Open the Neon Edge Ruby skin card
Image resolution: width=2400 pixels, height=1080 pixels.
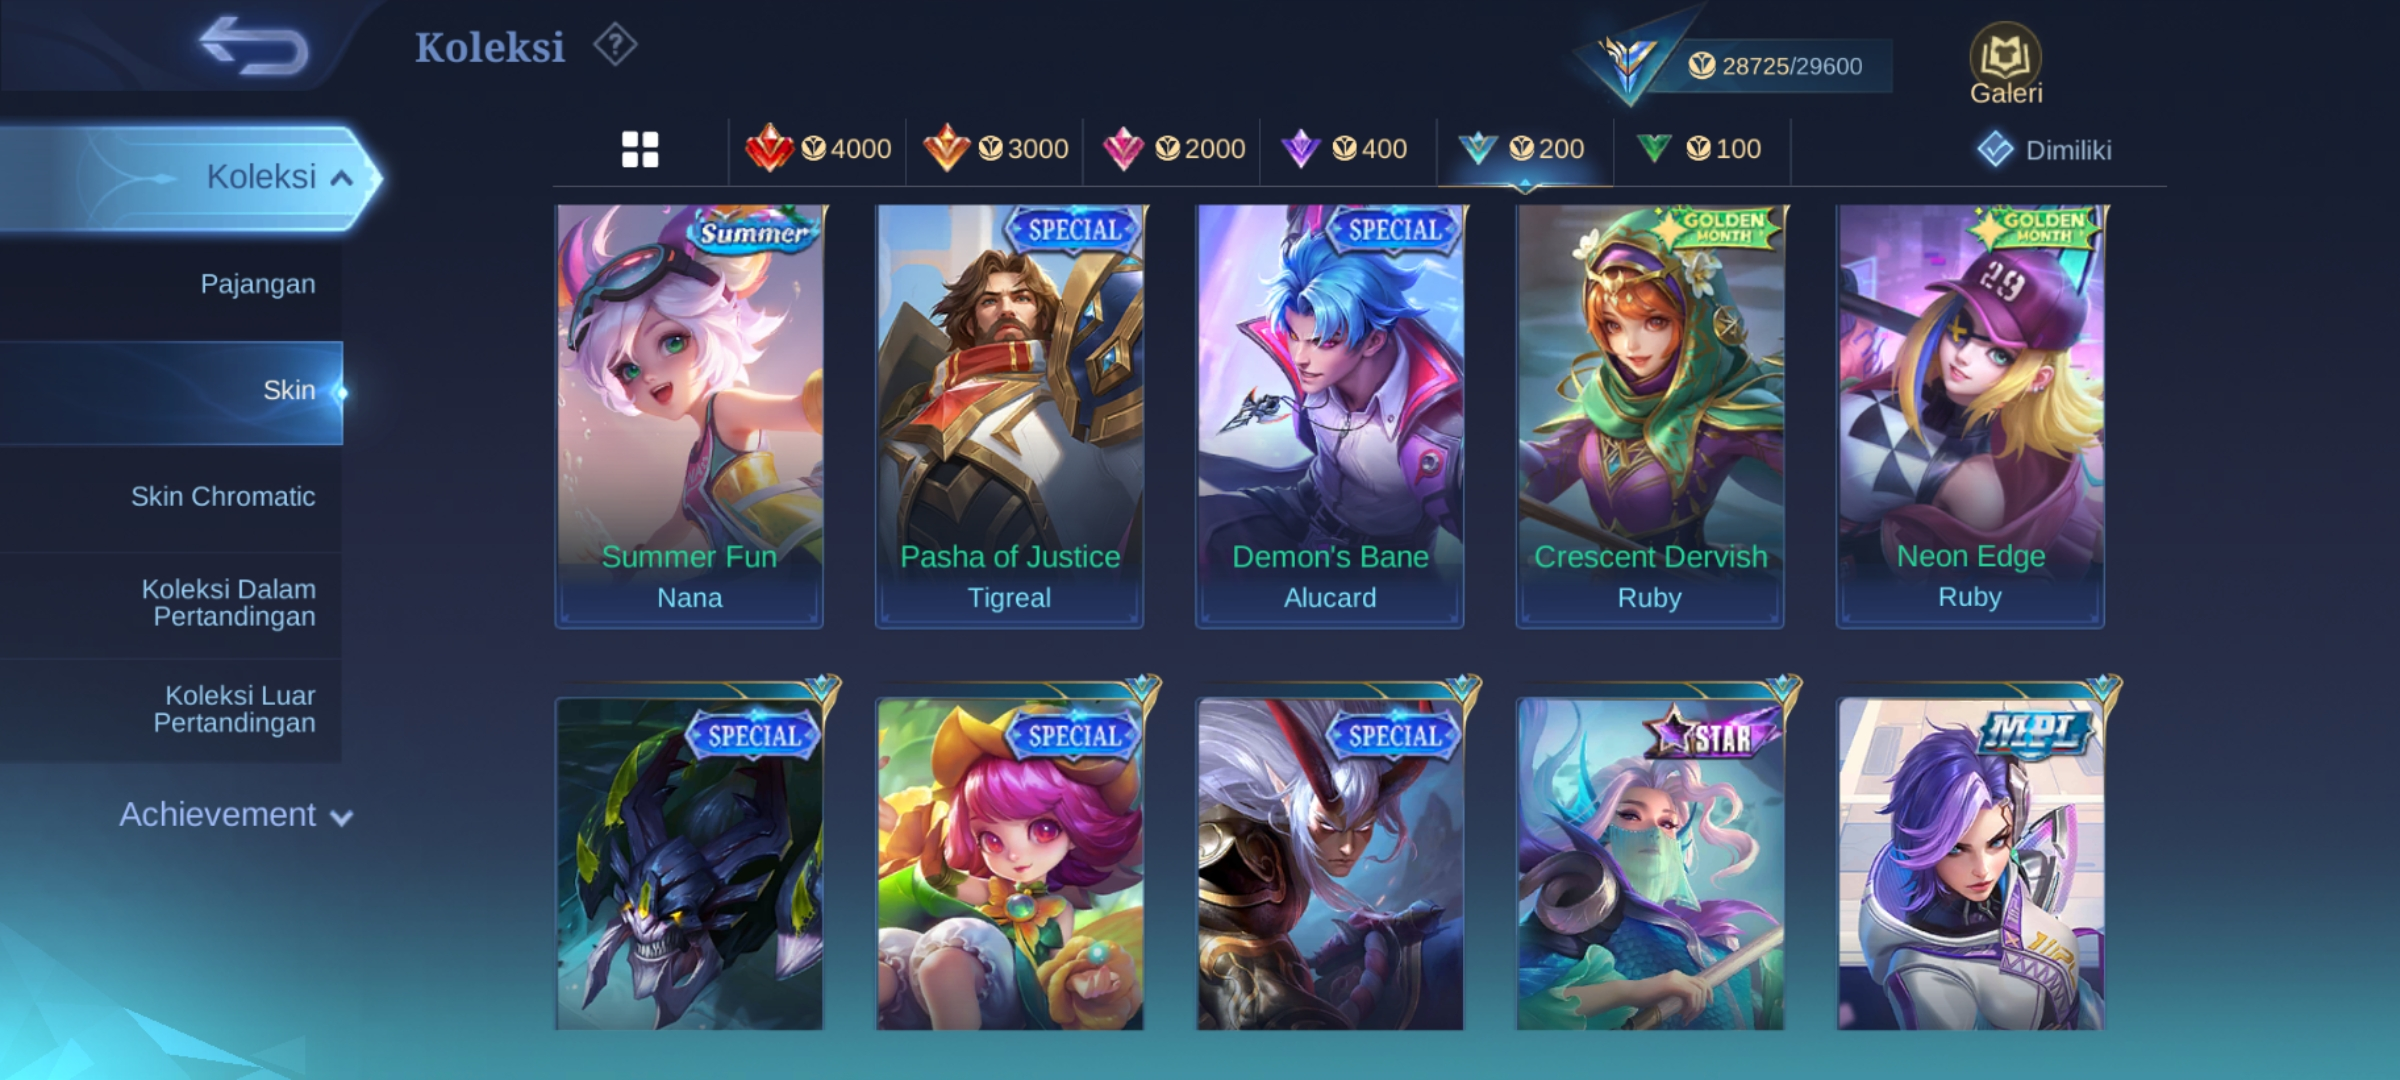click(x=1970, y=416)
